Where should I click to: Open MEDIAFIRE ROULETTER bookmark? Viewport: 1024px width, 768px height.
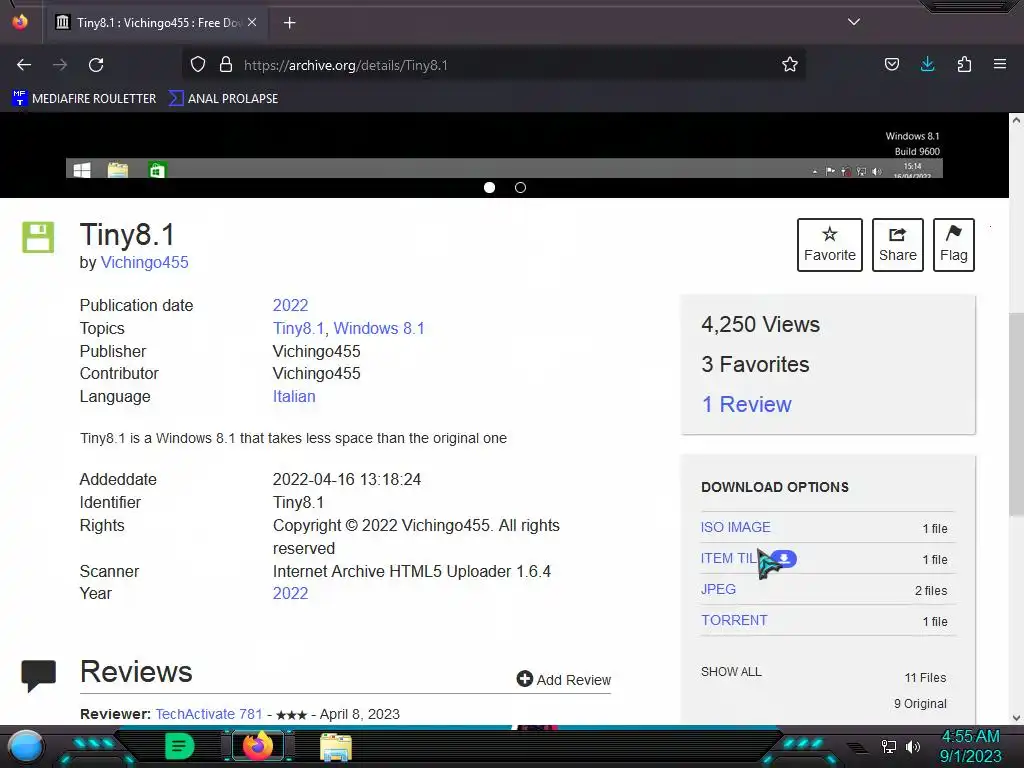84,99
